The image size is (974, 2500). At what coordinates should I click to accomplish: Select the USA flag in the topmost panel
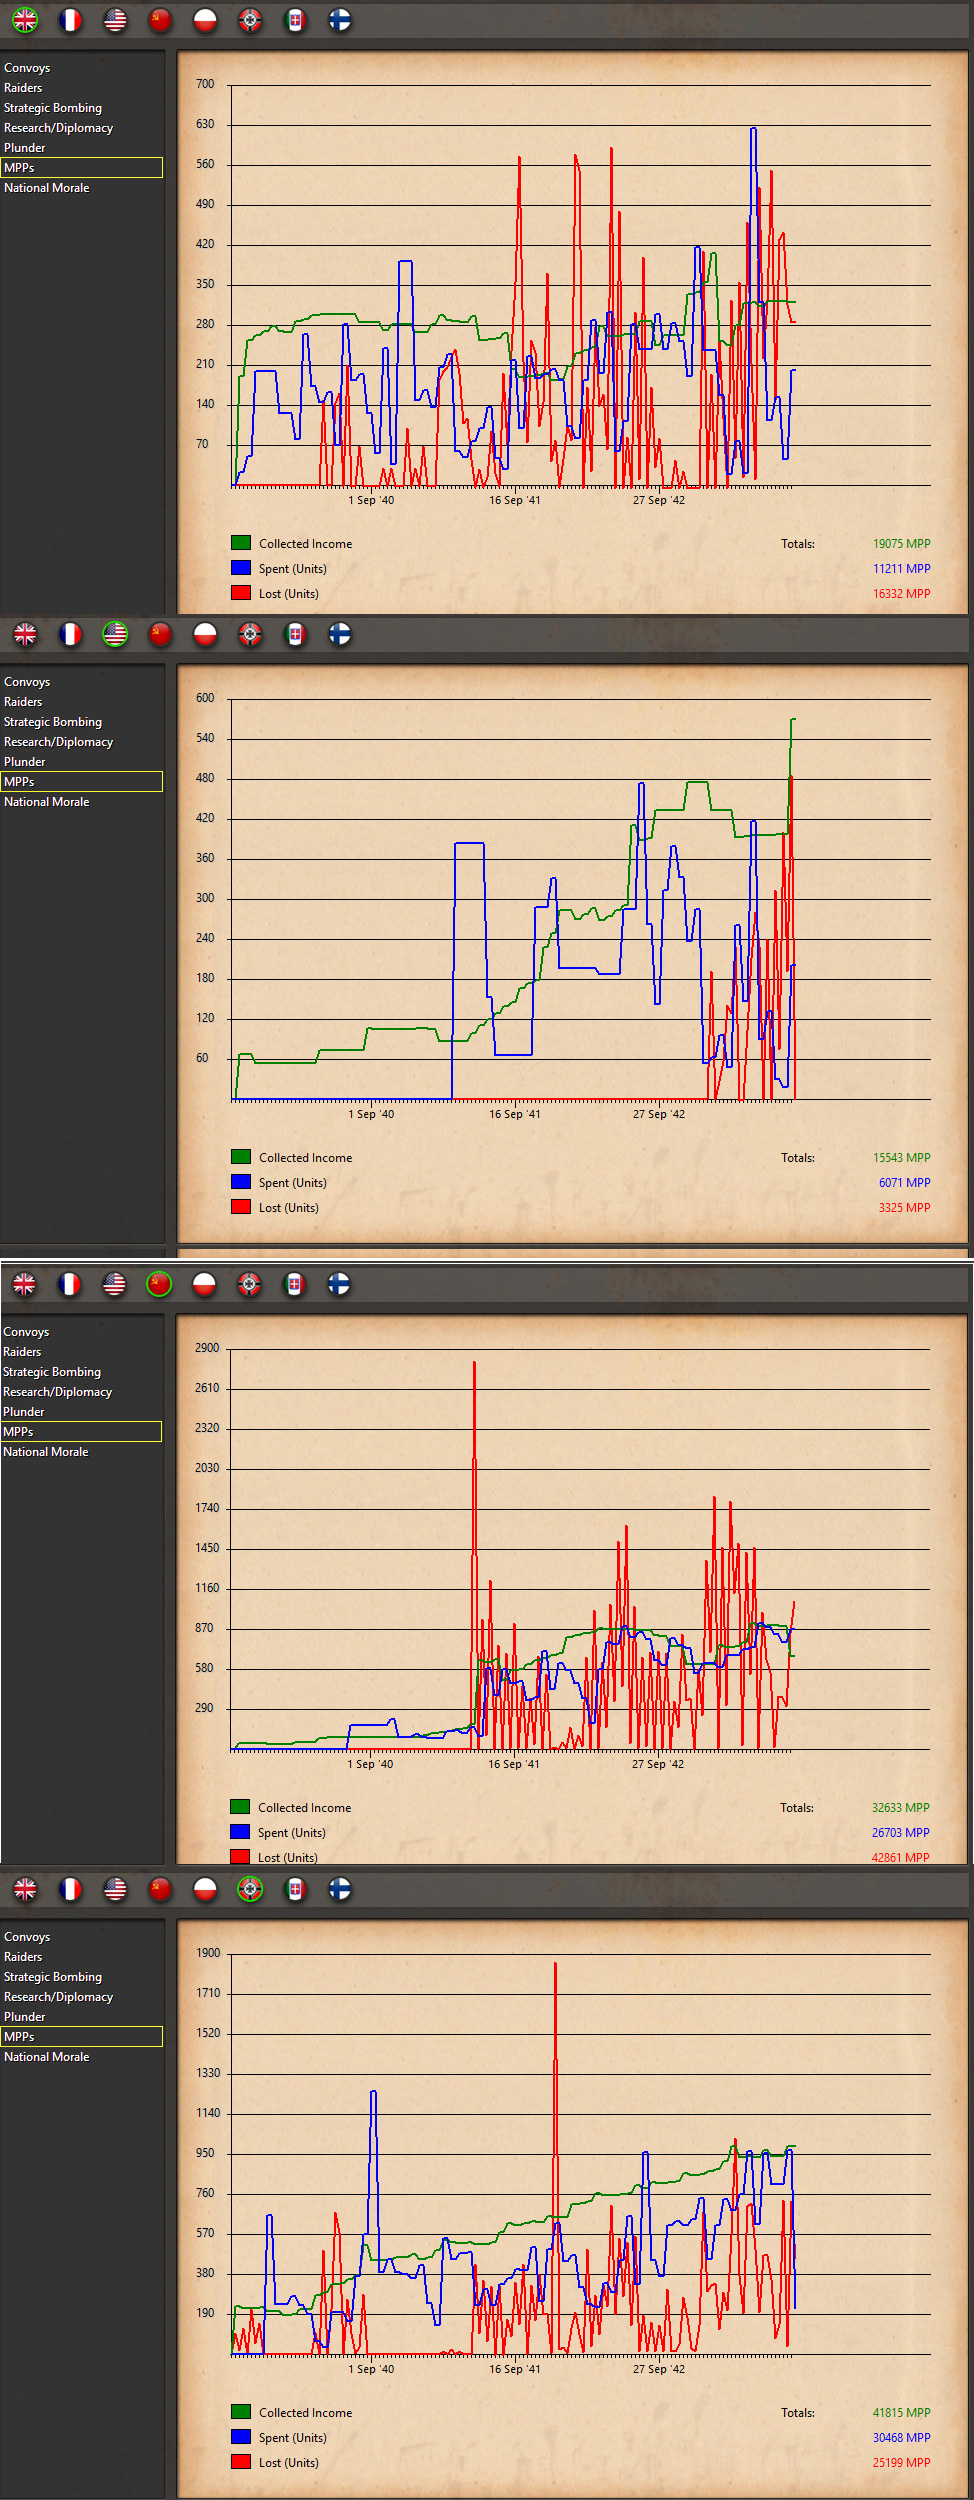tap(115, 20)
